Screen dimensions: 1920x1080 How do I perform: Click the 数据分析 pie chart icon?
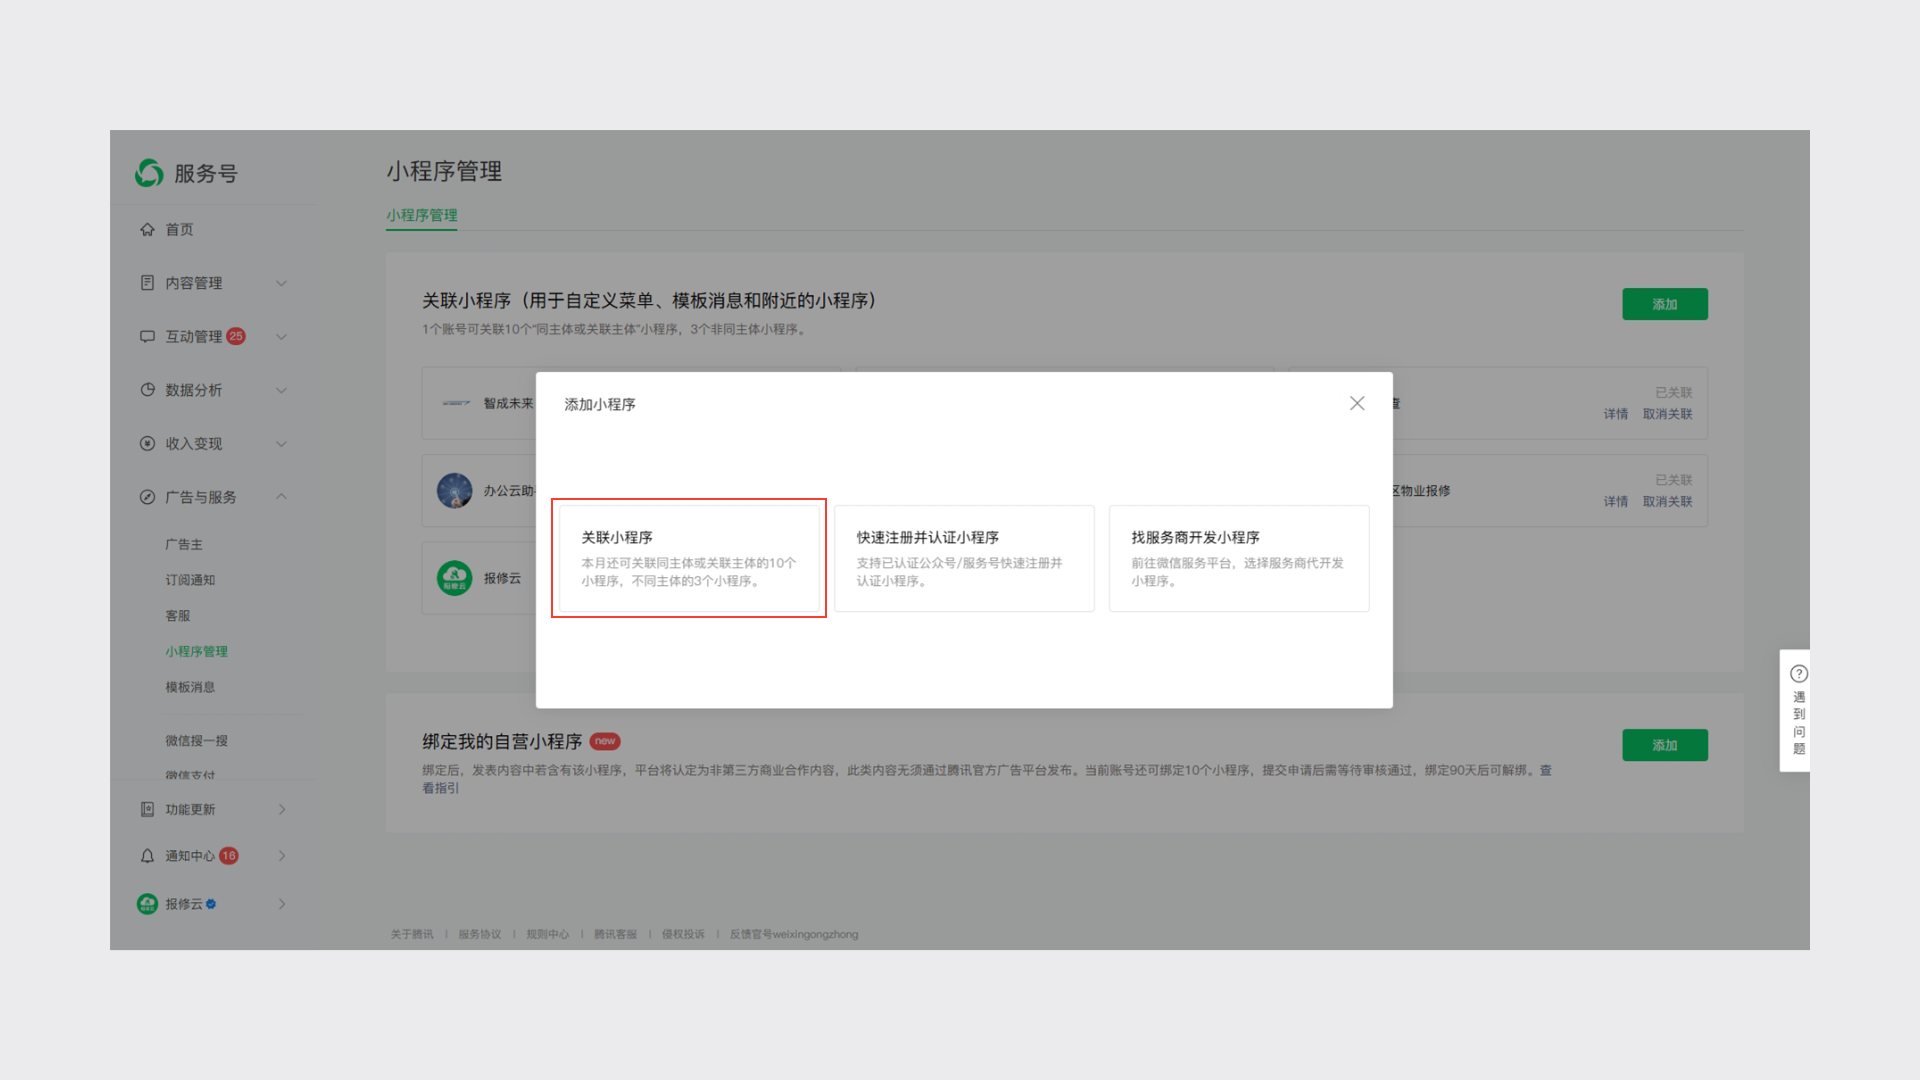(x=147, y=390)
